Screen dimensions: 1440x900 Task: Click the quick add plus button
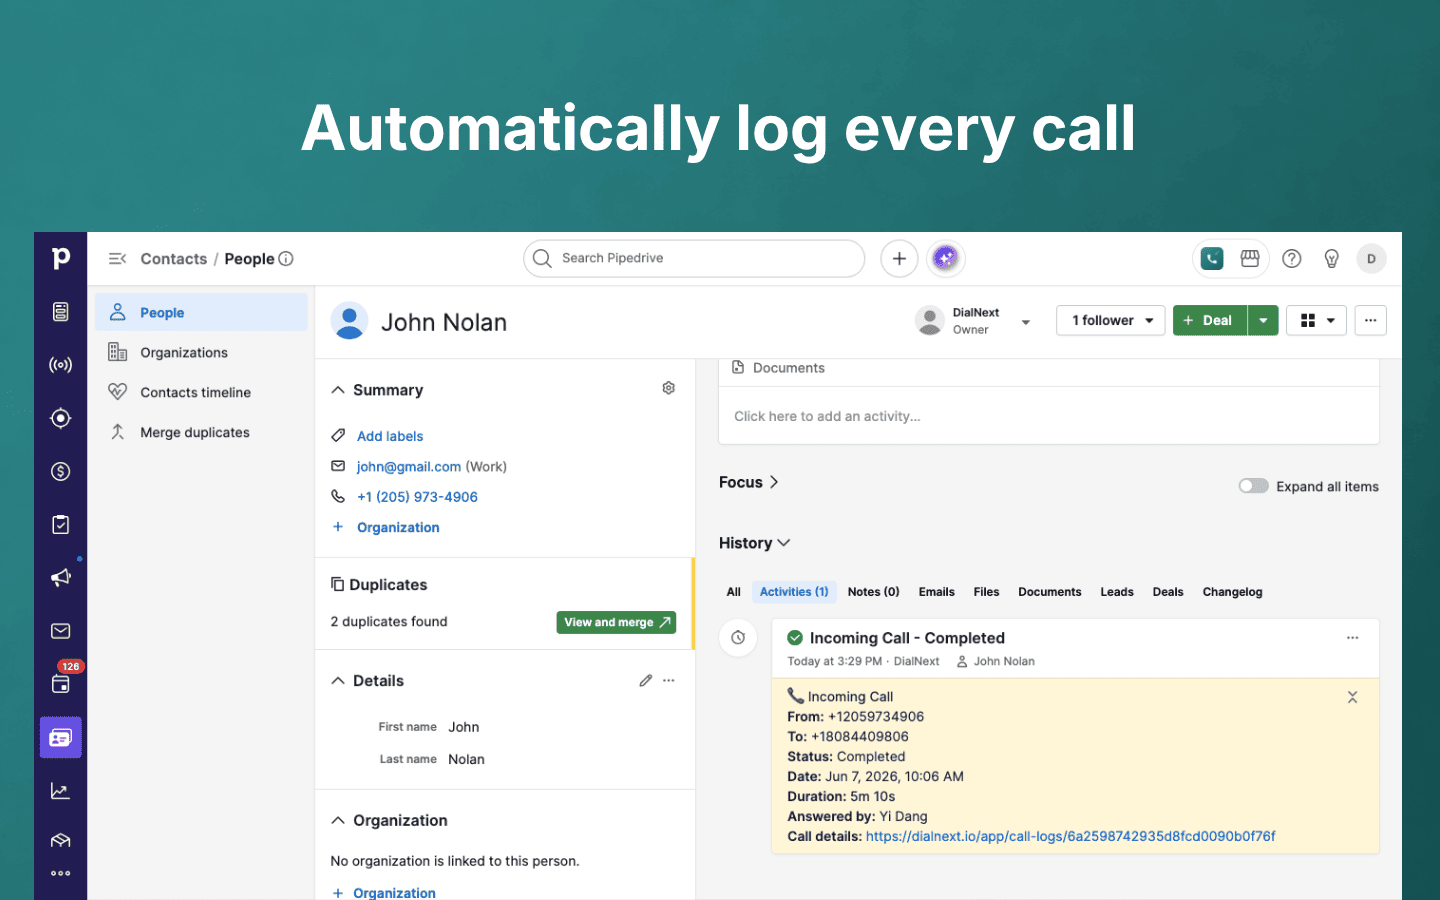tap(899, 259)
